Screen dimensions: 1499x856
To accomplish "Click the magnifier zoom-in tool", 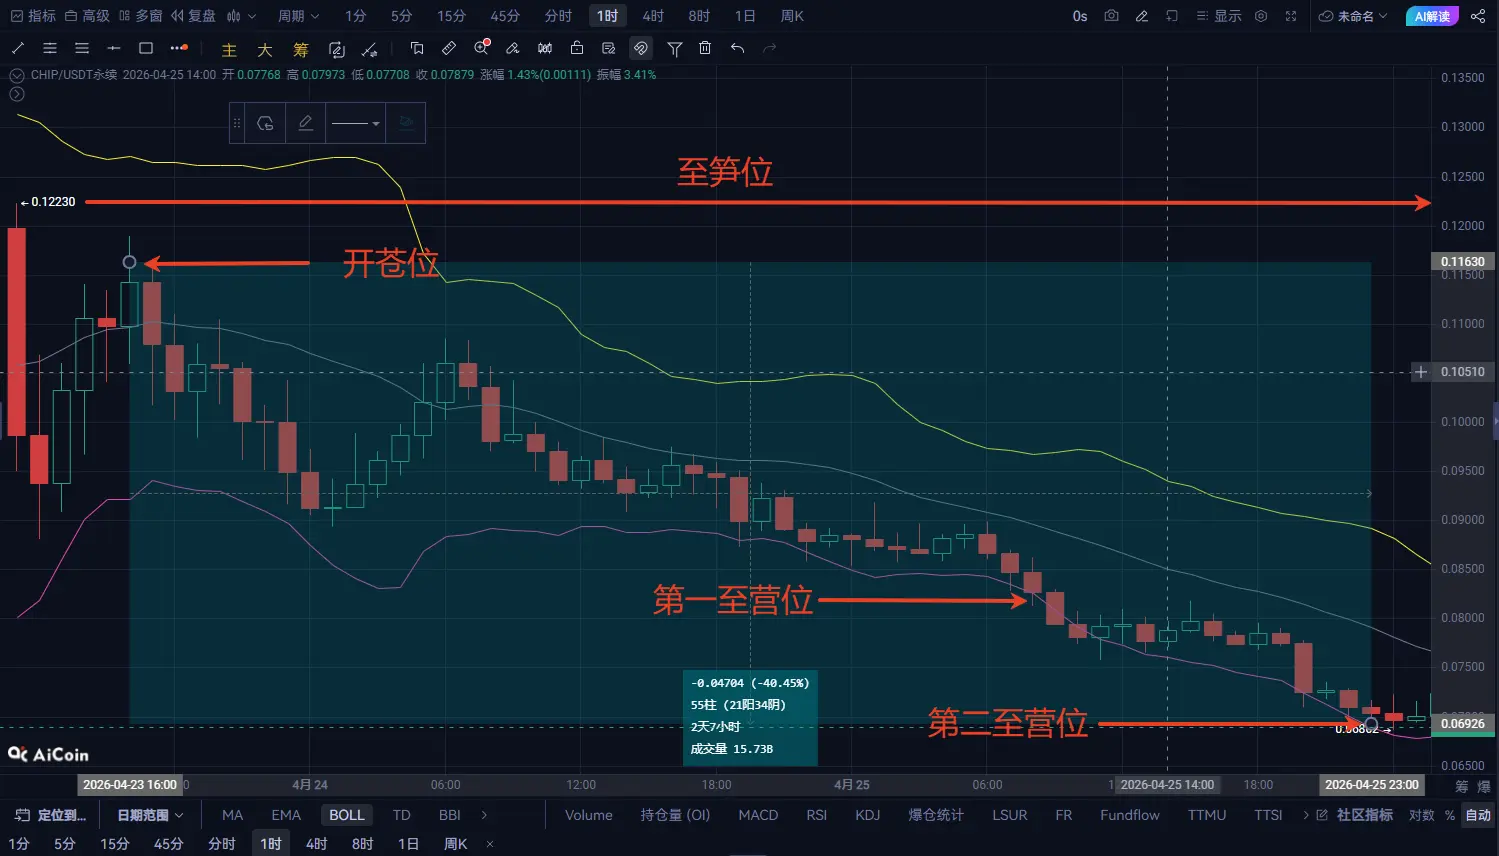I will point(482,48).
